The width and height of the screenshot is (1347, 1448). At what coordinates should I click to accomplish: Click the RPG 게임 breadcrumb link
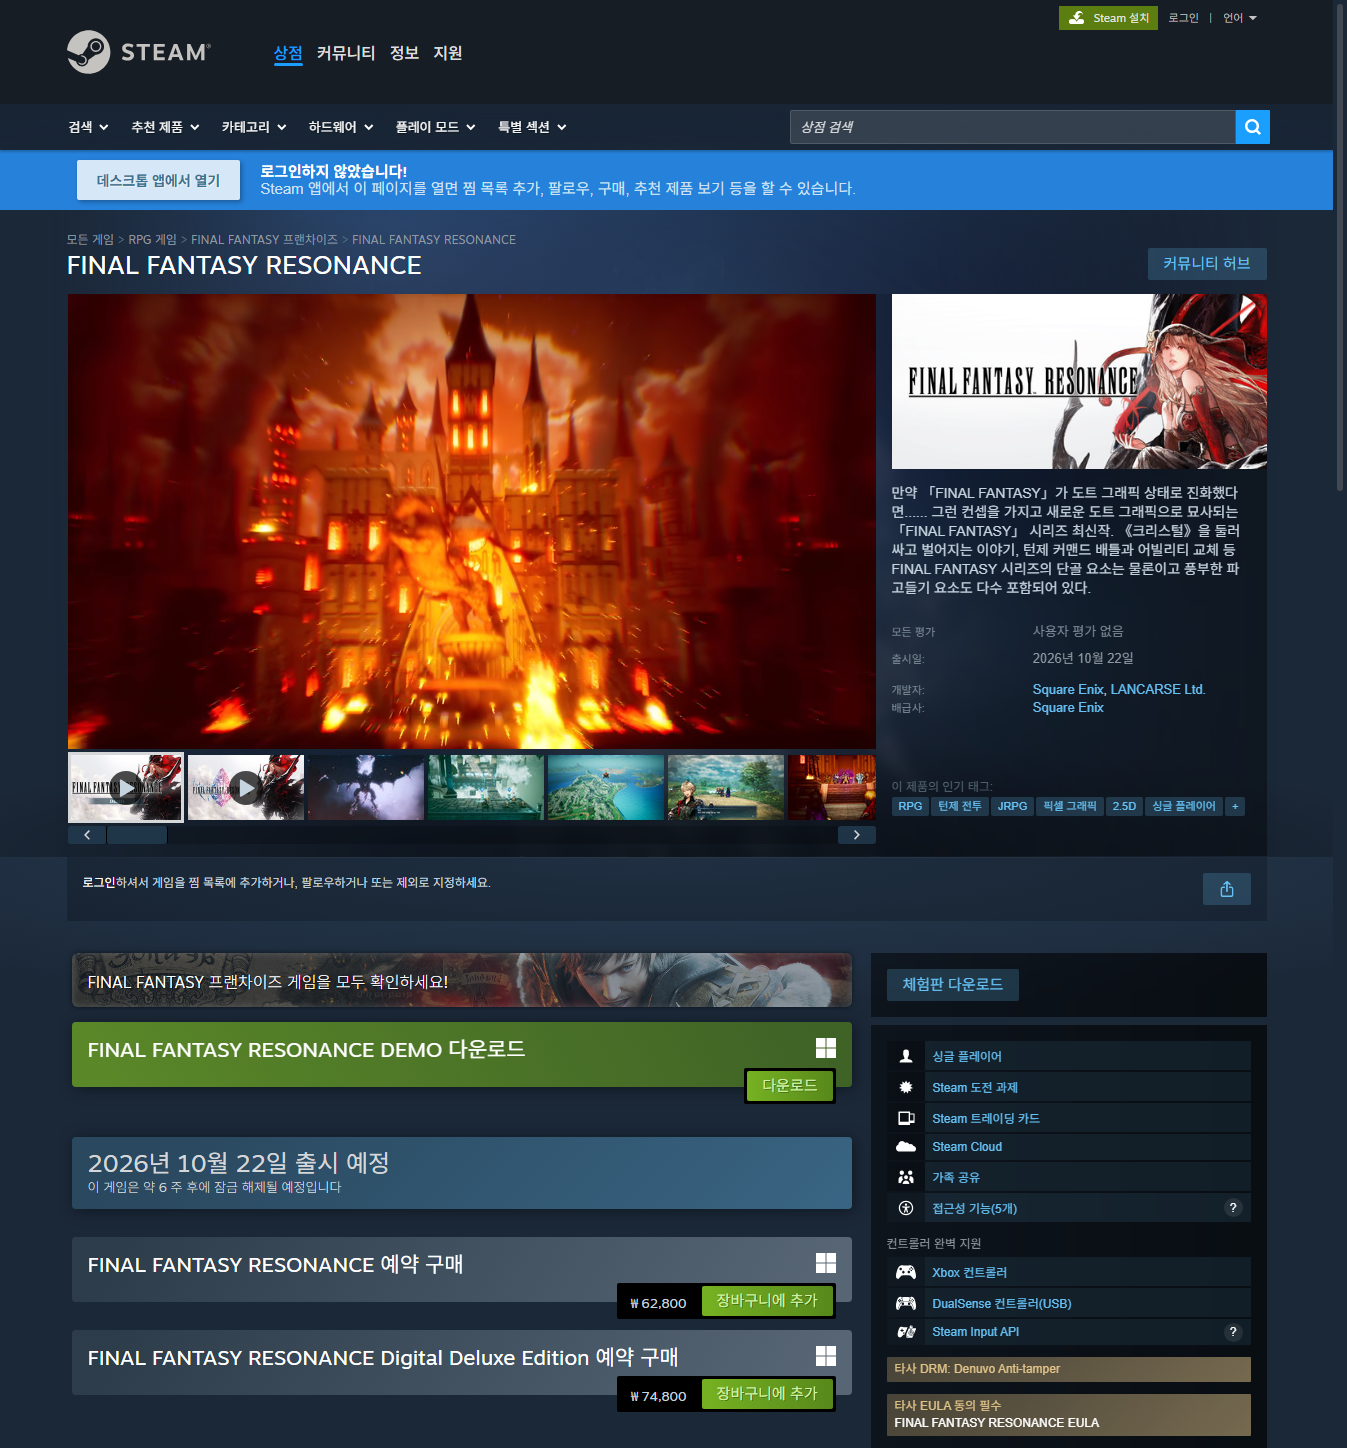tap(152, 240)
